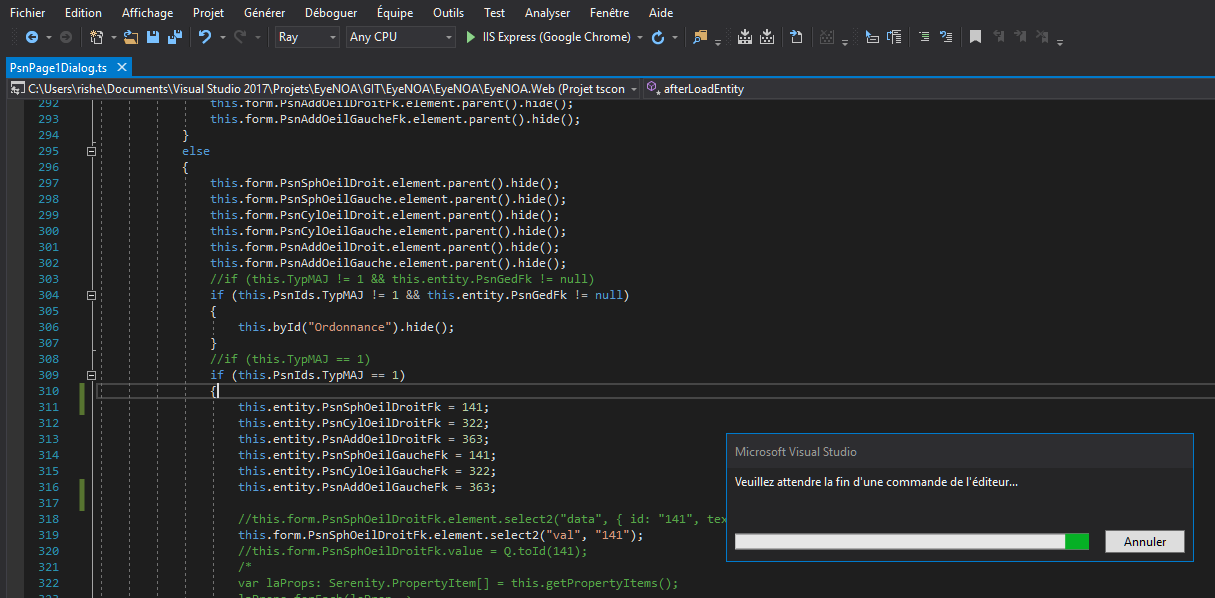Screen dimensions: 1215x598
Task: Undo the last edit using the toolbar
Action: pyautogui.click(x=206, y=37)
